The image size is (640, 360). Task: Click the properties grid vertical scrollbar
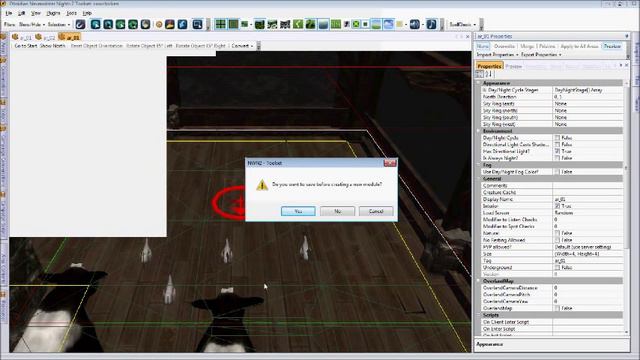tap(627, 207)
